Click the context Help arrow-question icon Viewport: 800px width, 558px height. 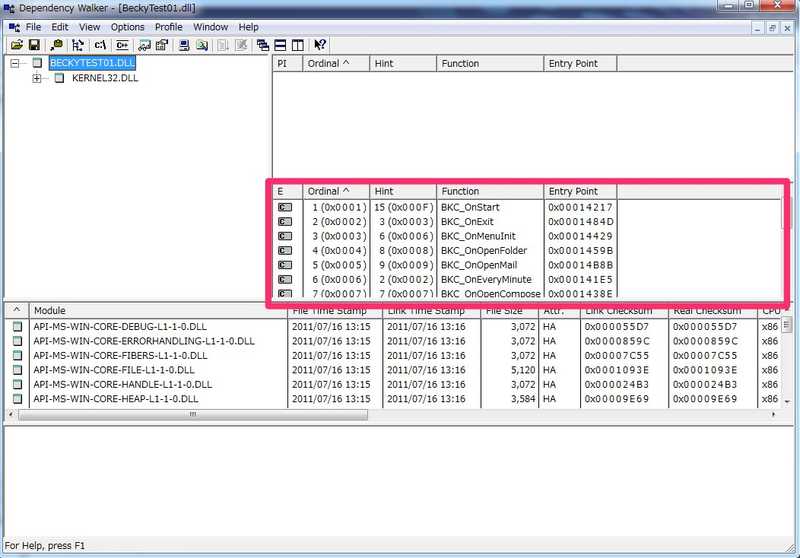(x=320, y=45)
